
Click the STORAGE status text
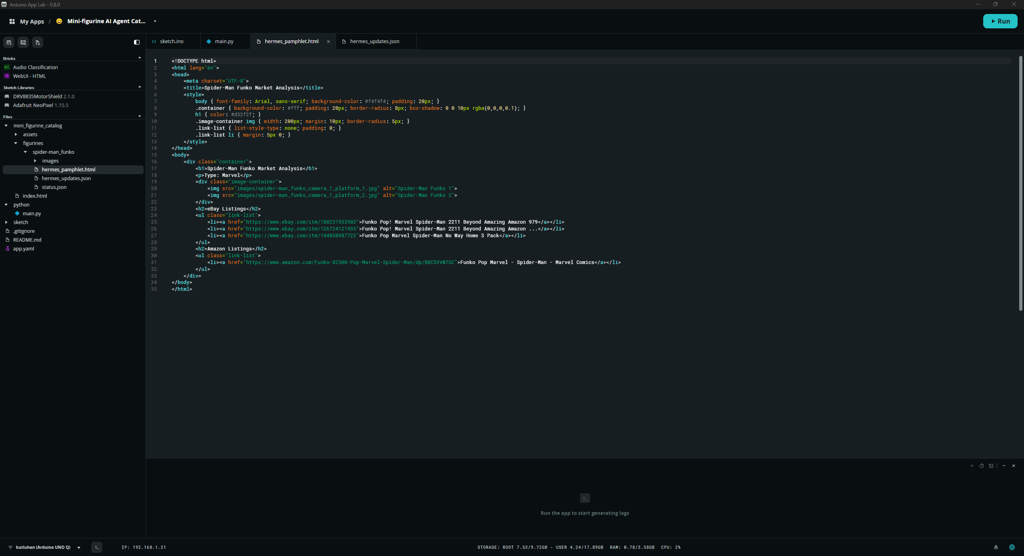tap(539, 548)
